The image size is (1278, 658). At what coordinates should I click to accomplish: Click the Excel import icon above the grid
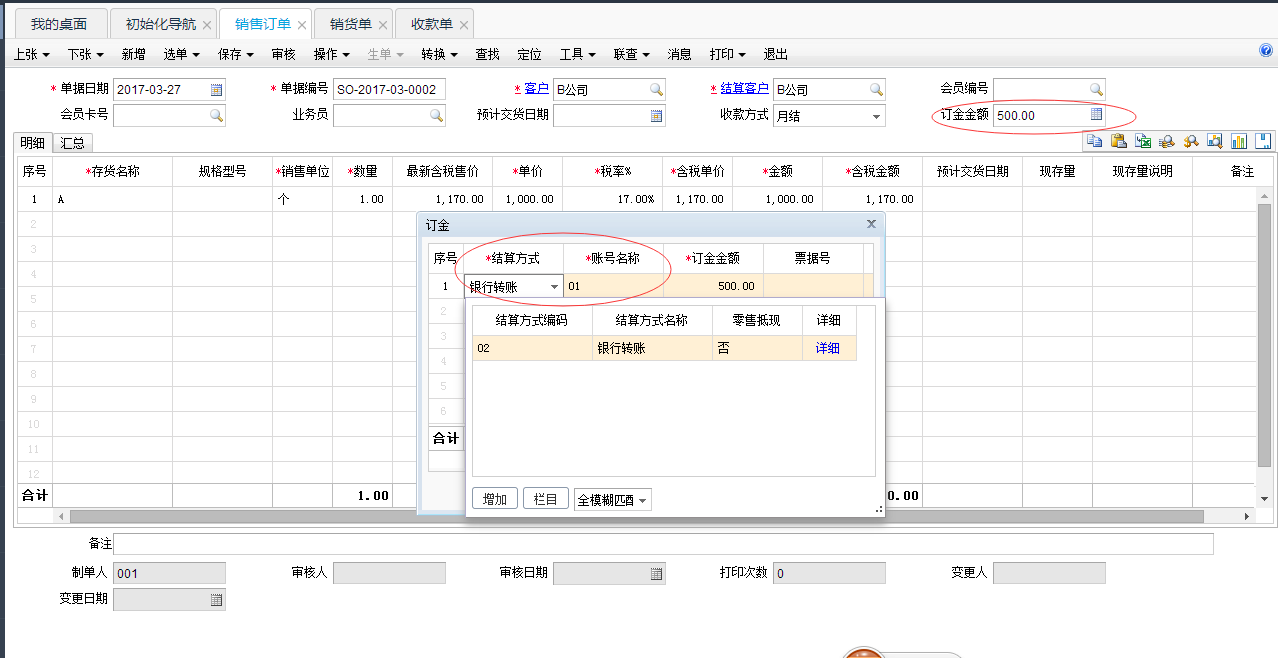(1142, 142)
